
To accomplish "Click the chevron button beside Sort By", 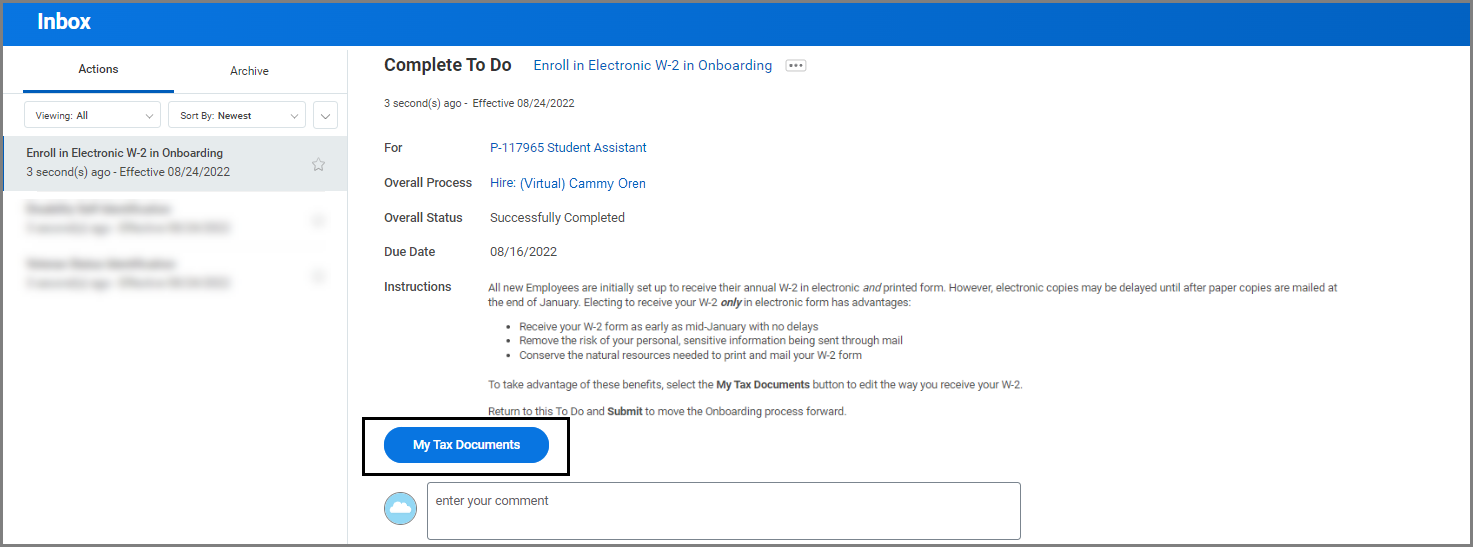I will [x=325, y=116].
